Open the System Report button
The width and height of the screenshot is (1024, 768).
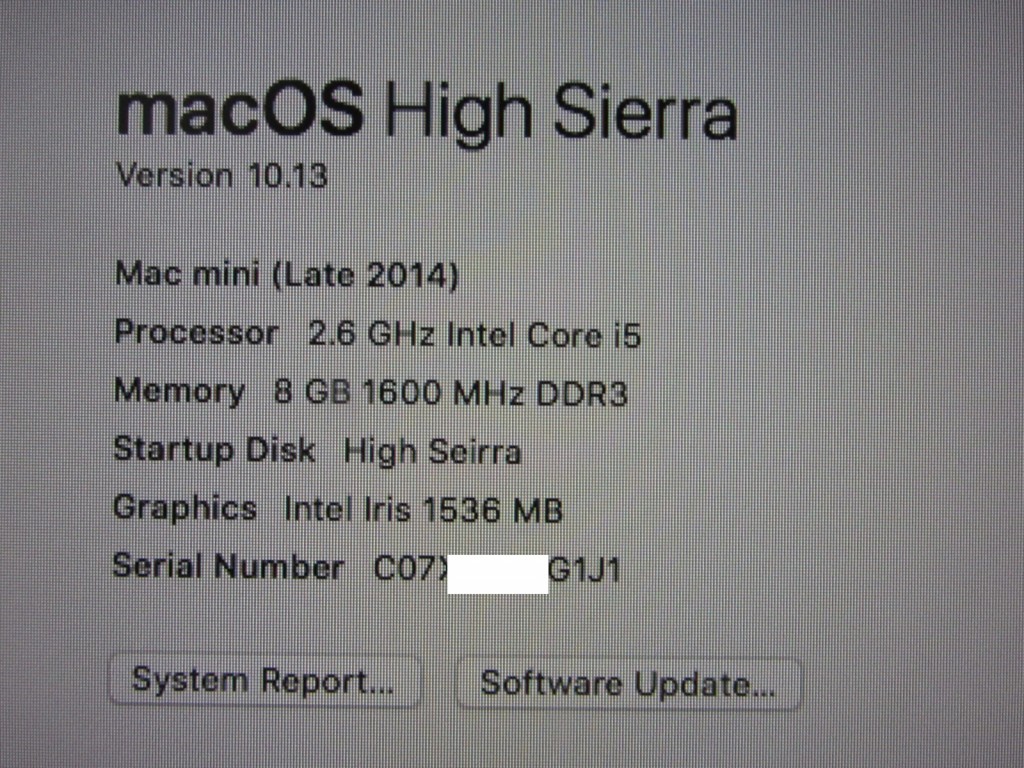(264, 681)
